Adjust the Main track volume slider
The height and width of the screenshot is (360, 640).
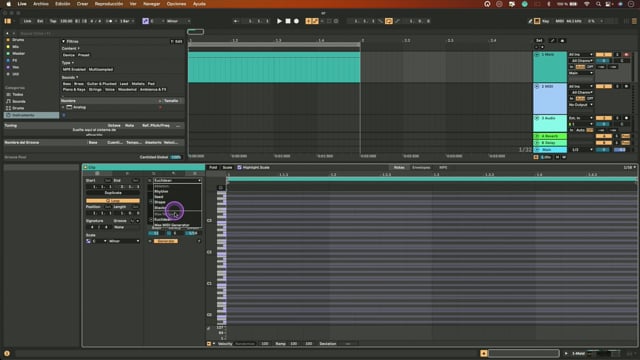coord(604,150)
